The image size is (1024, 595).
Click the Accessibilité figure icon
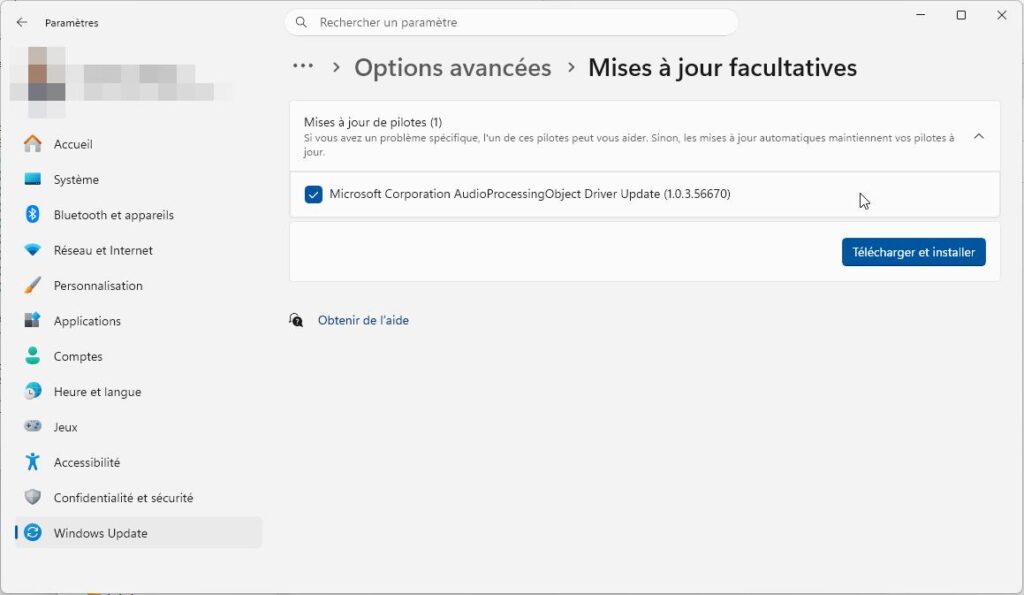(33, 462)
